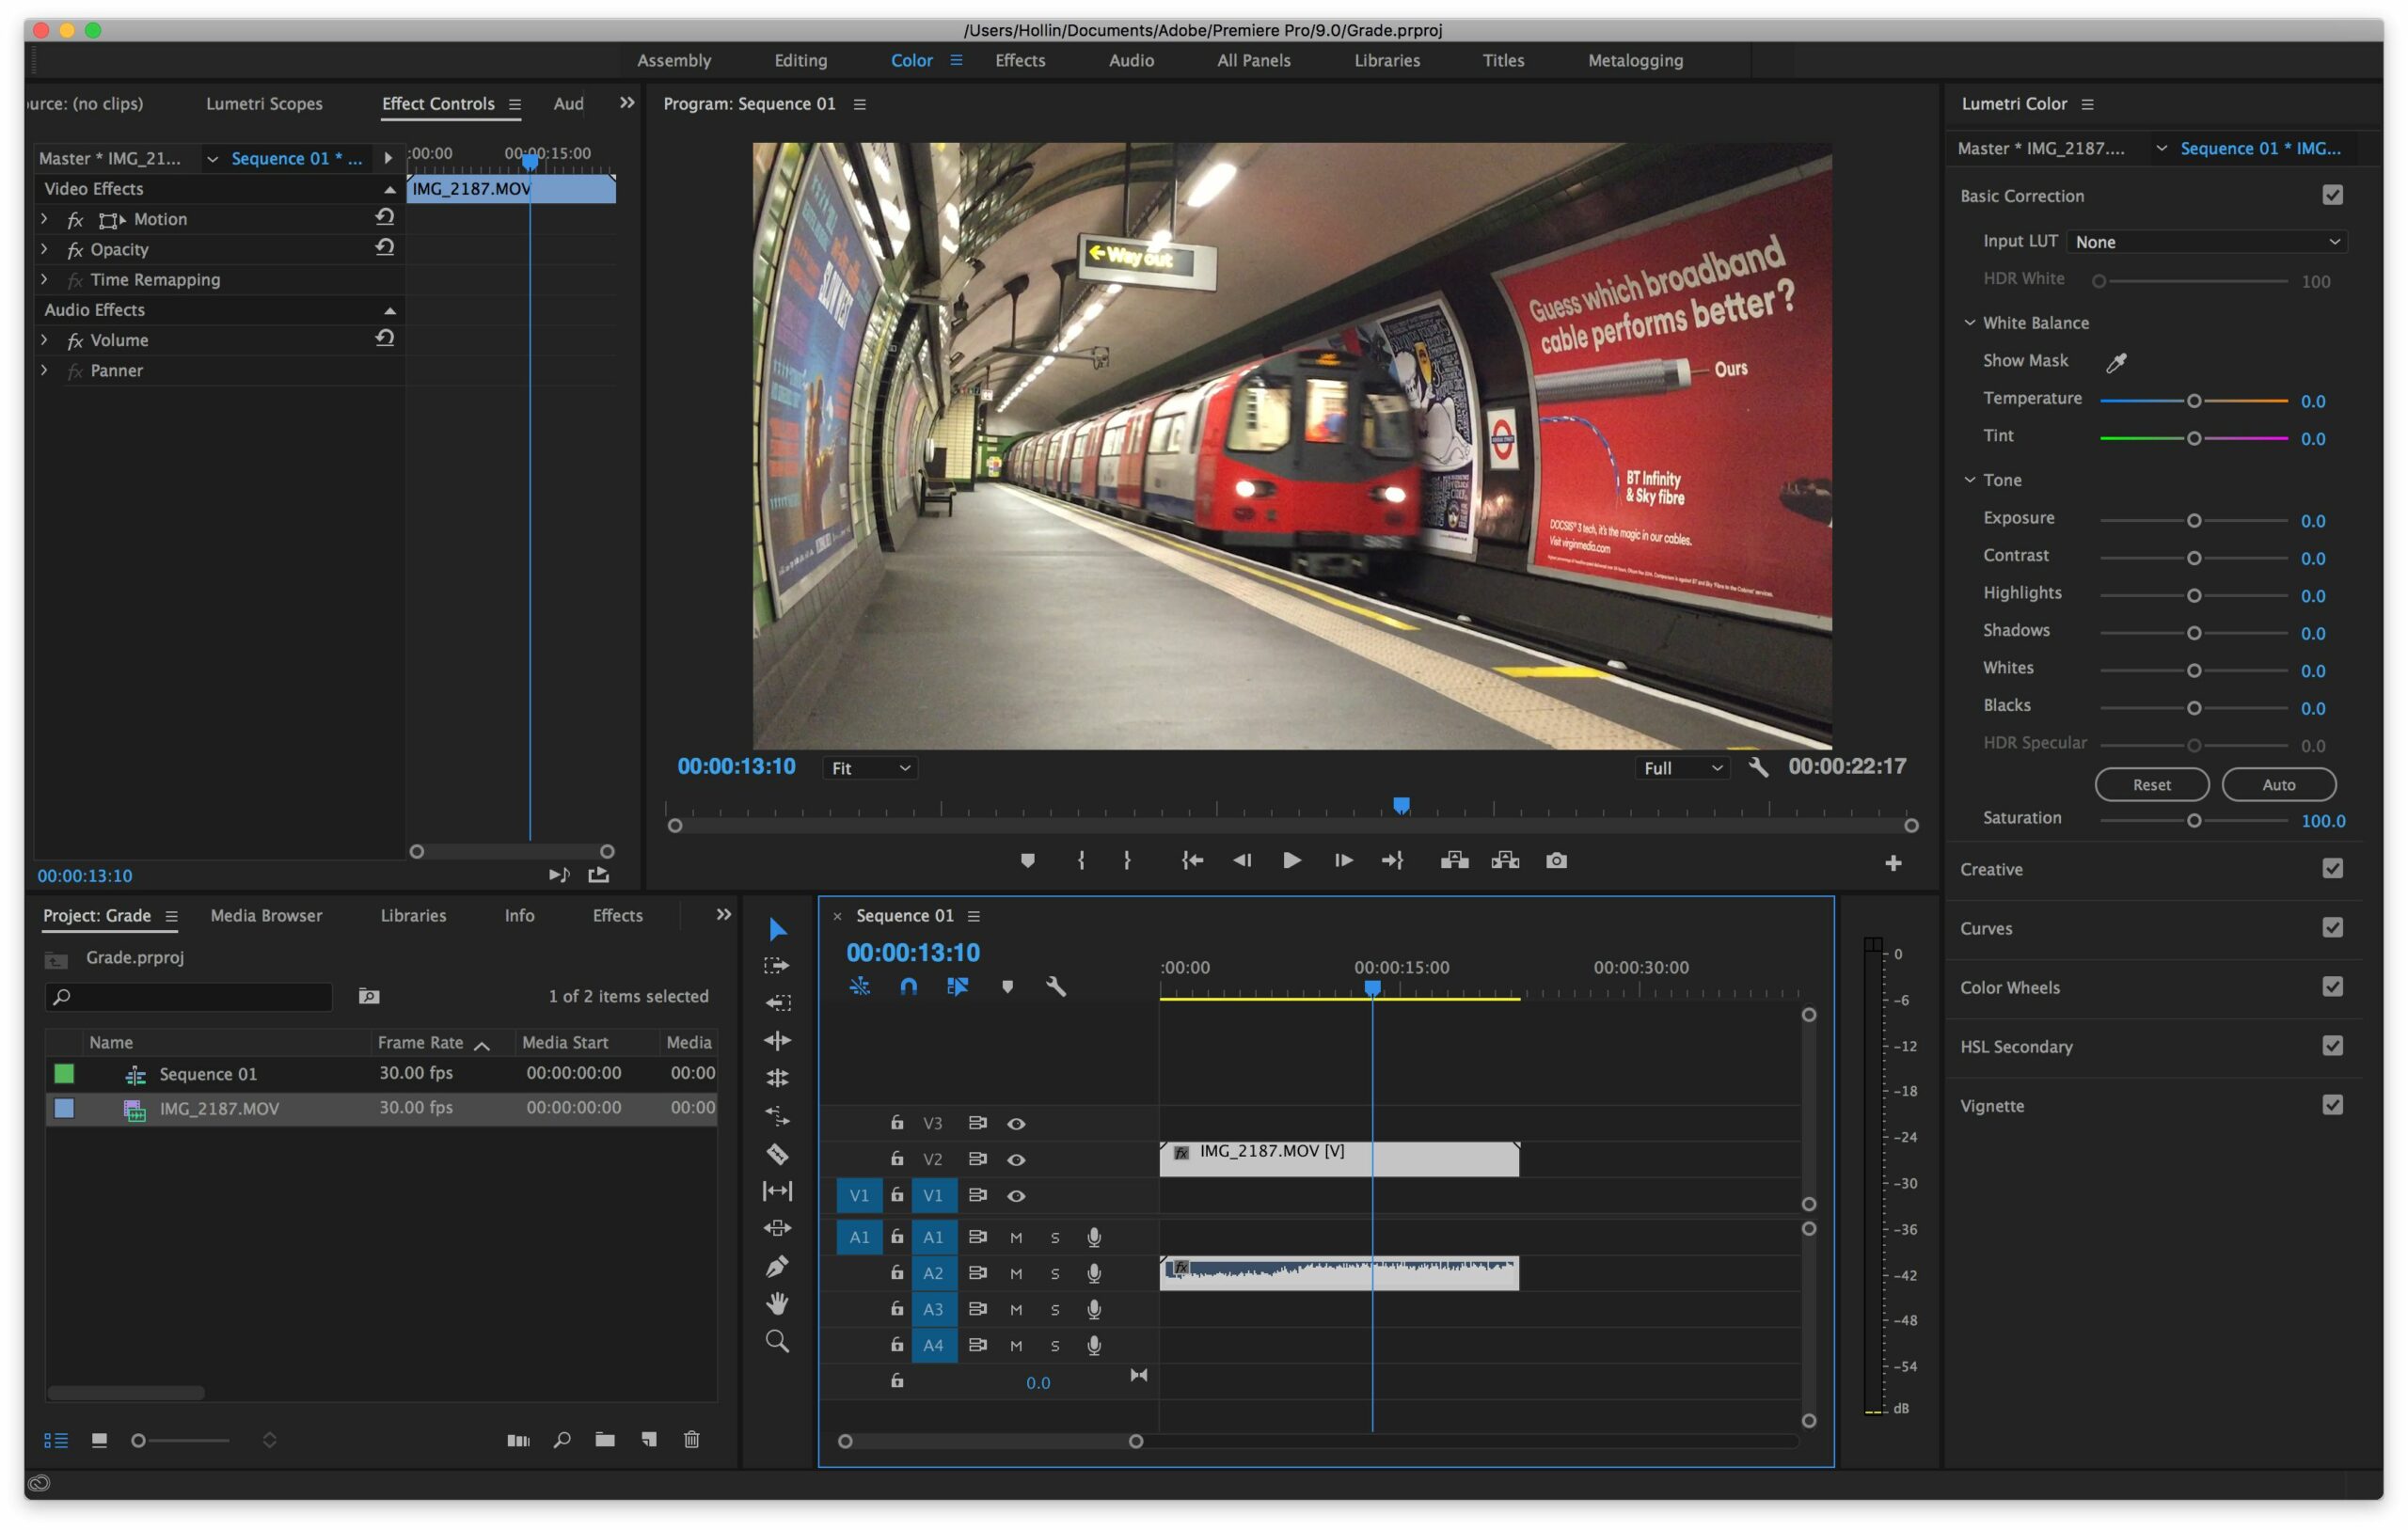Select the Pen tool in toolbar

pos(777,1266)
